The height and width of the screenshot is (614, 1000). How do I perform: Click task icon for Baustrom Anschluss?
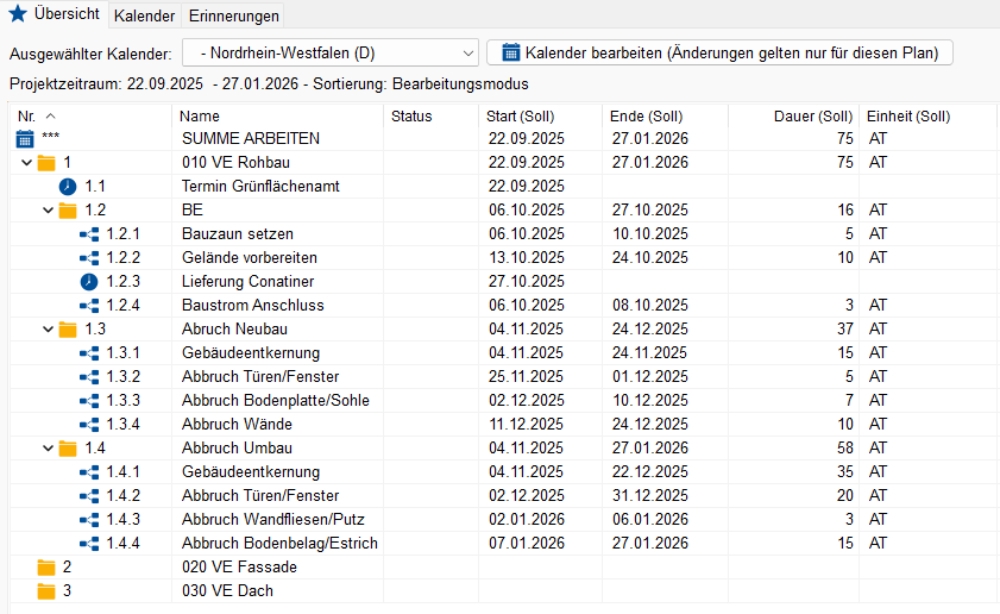pyautogui.click(x=89, y=306)
